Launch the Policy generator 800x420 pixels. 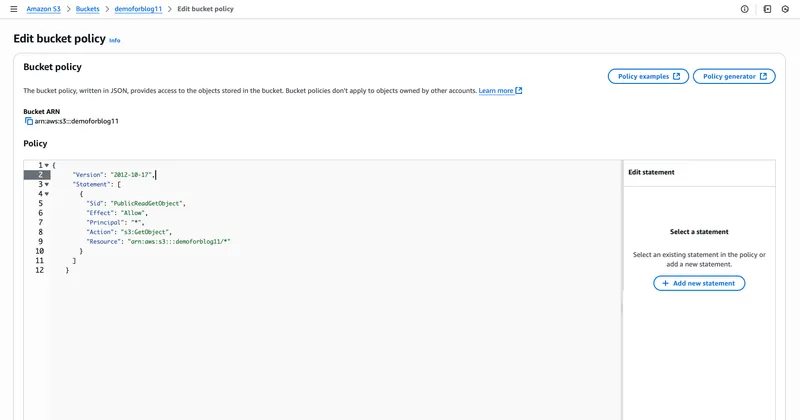(x=735, y=76)
